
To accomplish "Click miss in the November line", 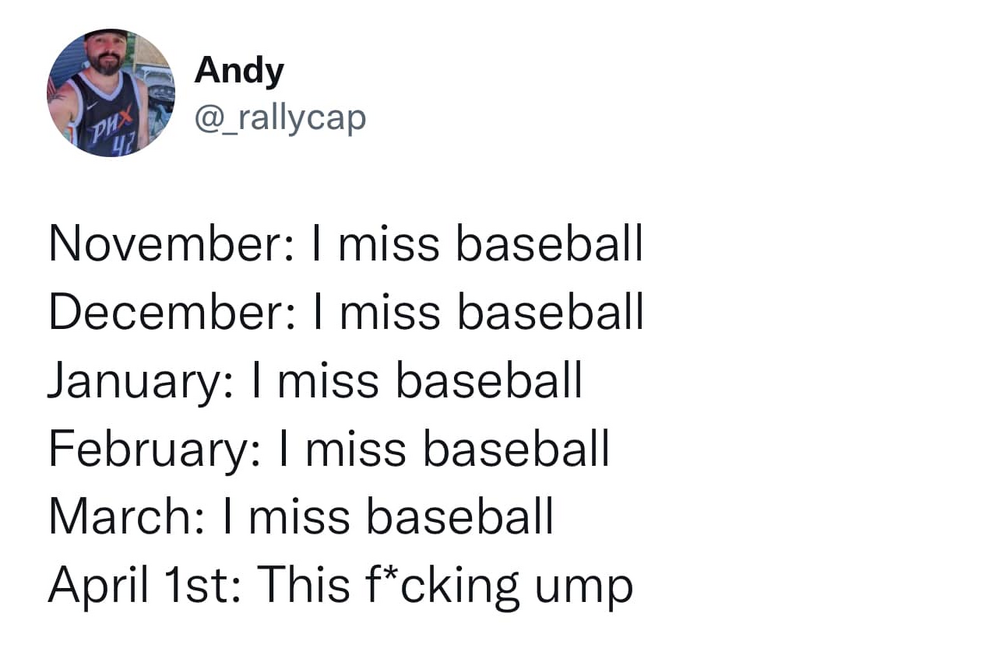I will click(388, 245).
